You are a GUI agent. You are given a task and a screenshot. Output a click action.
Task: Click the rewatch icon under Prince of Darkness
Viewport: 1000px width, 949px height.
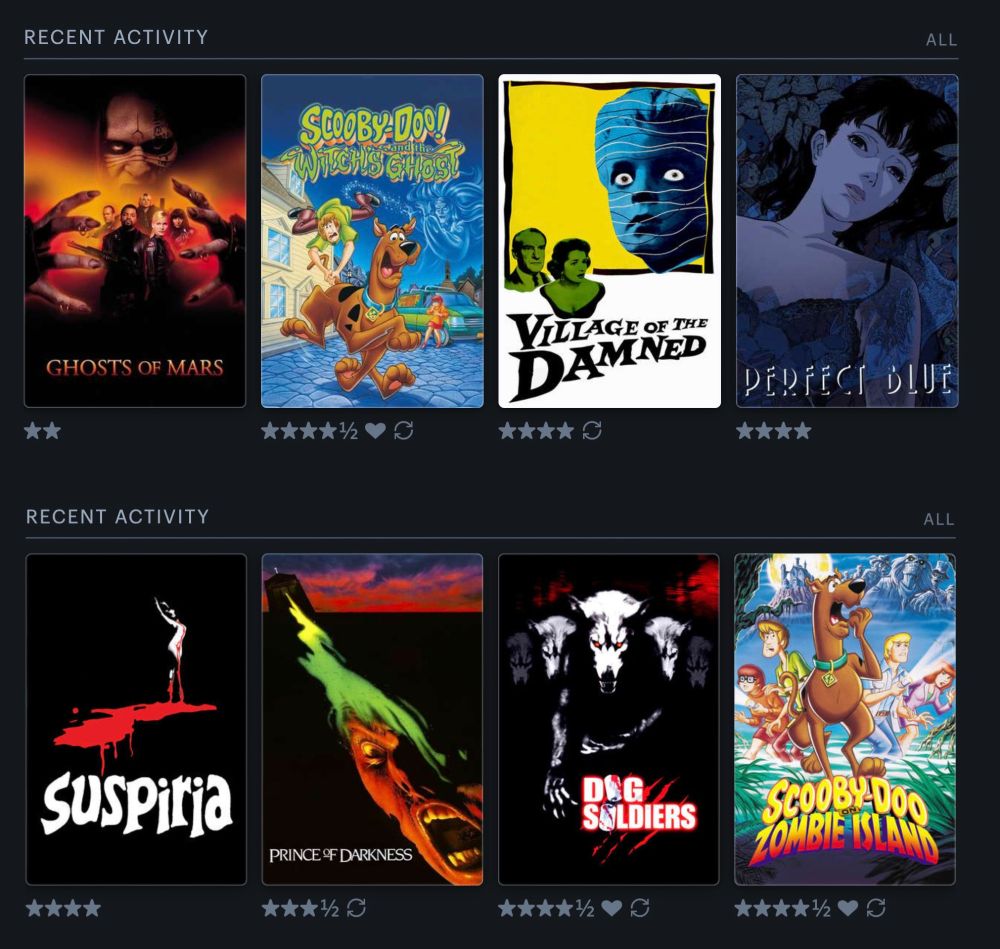click(x=356, y=908)
